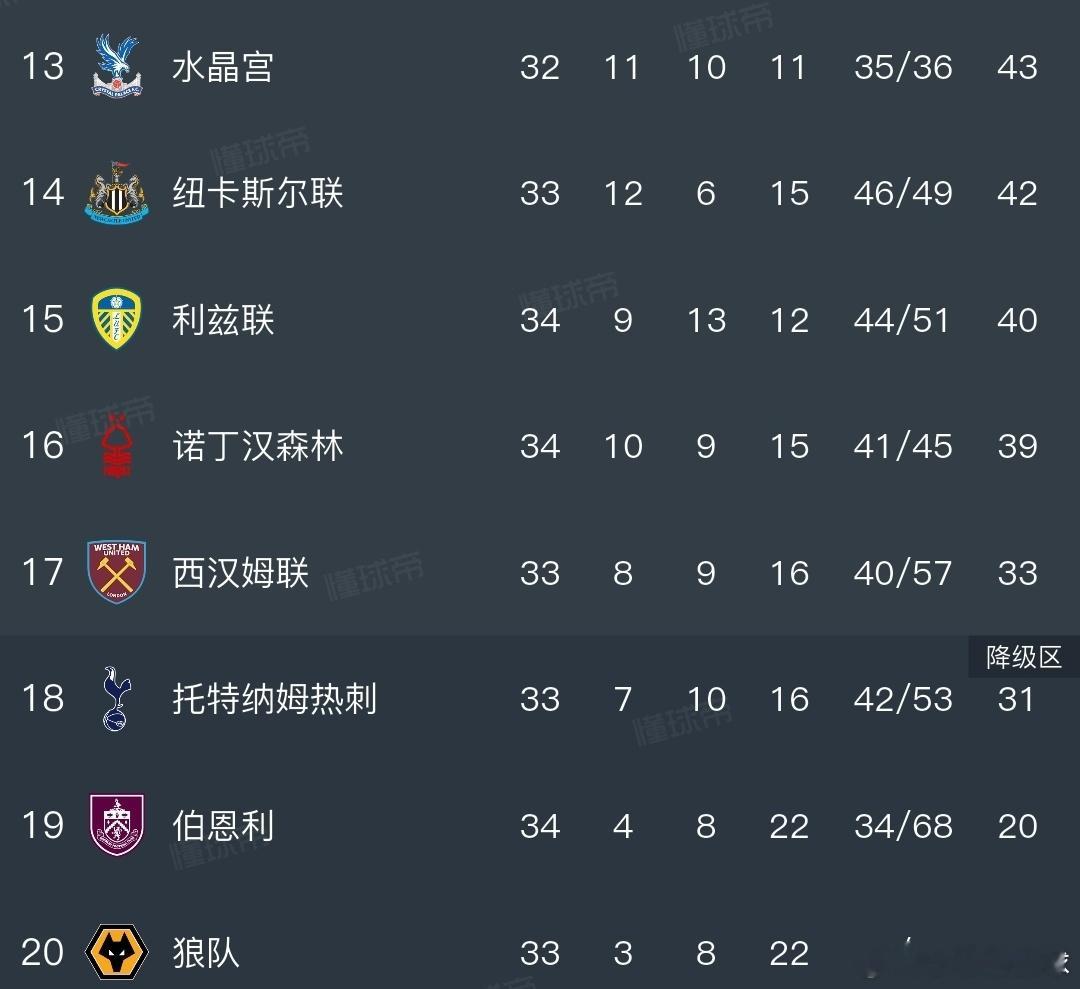1080x989 pixels.
Task: Click the team name 水晶宫
Action: click(222, 67)
